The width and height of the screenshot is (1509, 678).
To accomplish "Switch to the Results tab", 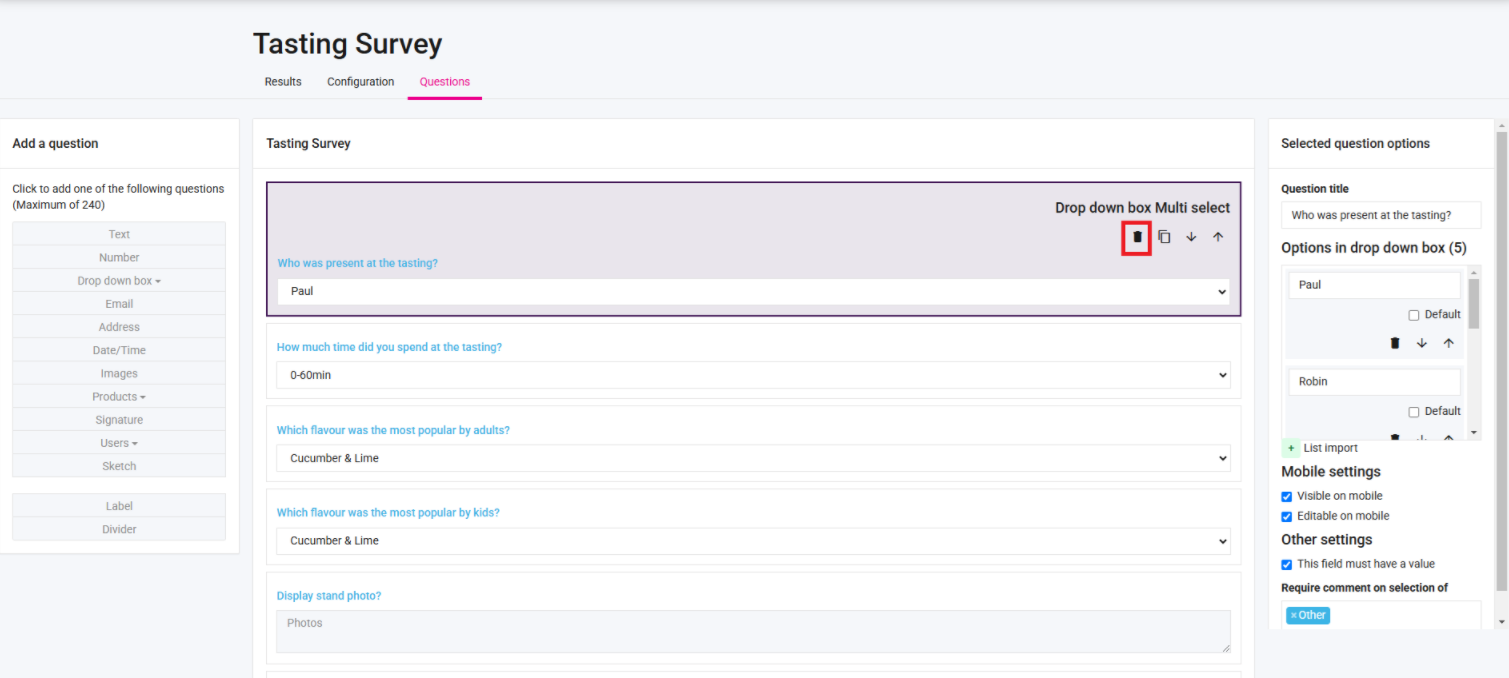I will pyautogui.click(x=283, y=82).
